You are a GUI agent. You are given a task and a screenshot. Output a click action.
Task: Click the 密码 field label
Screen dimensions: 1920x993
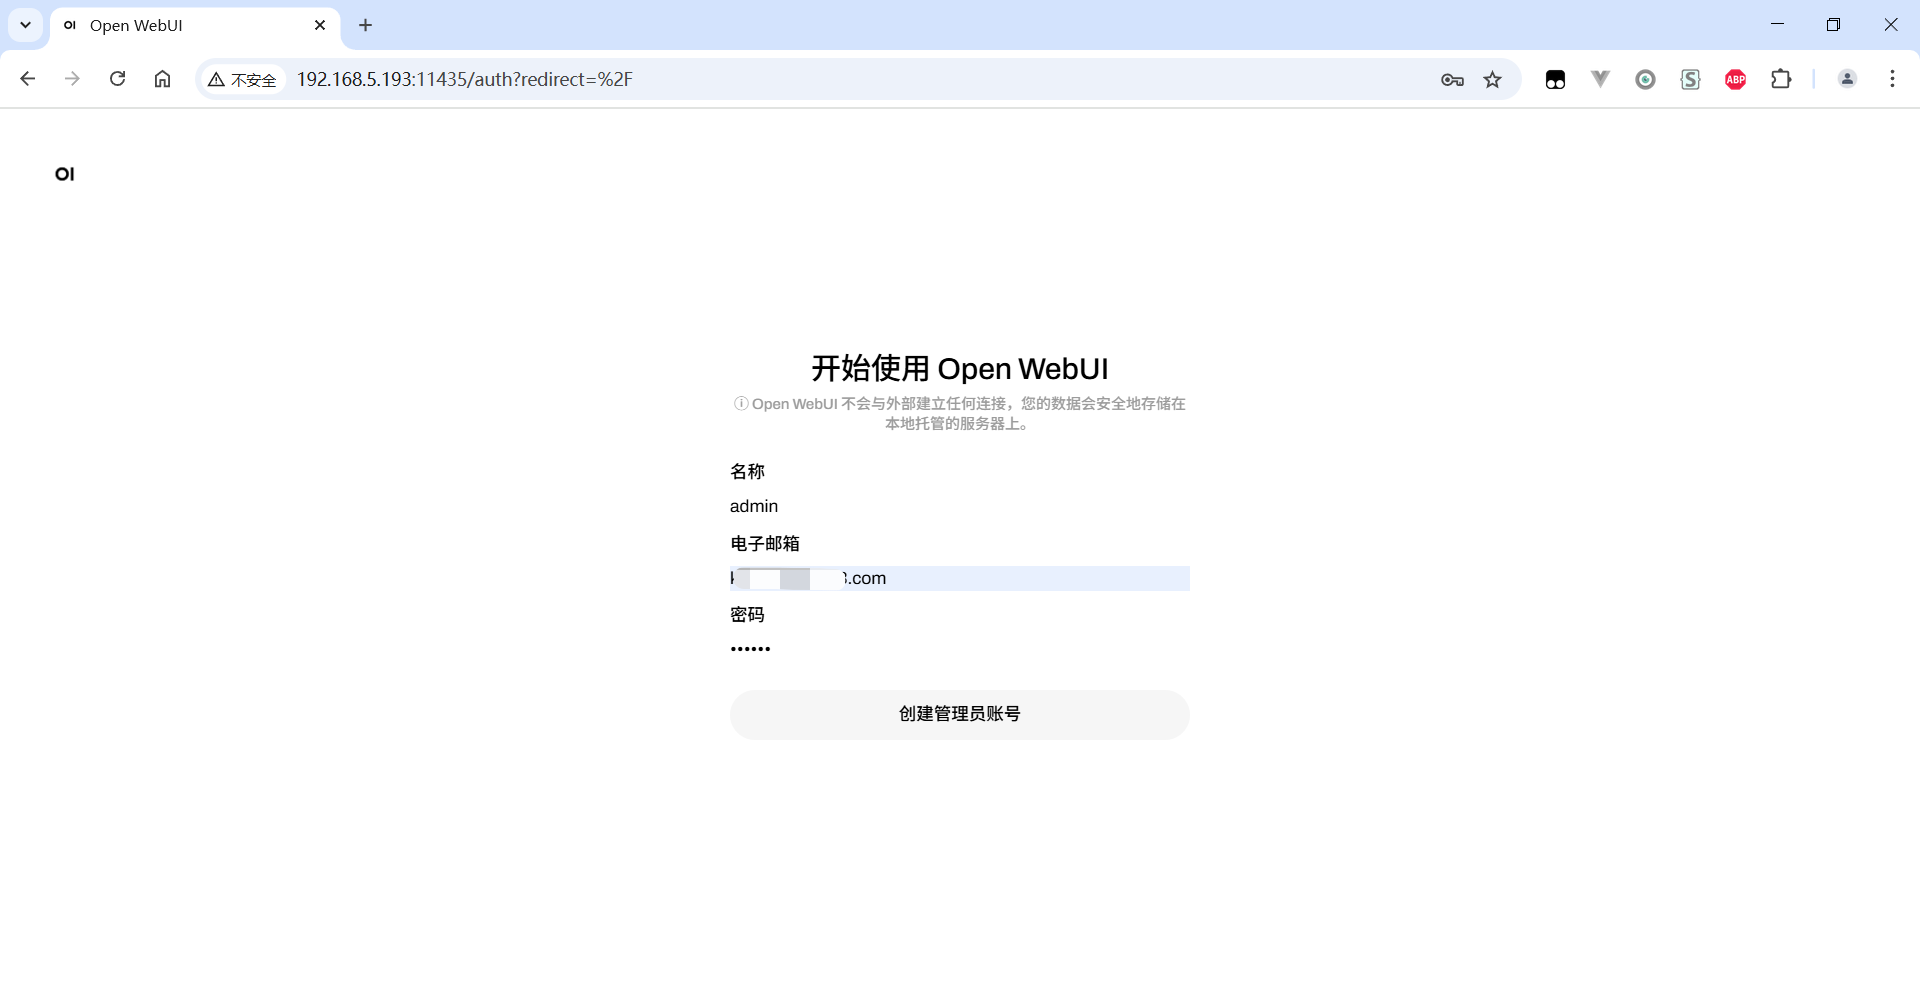click(747, 614)
